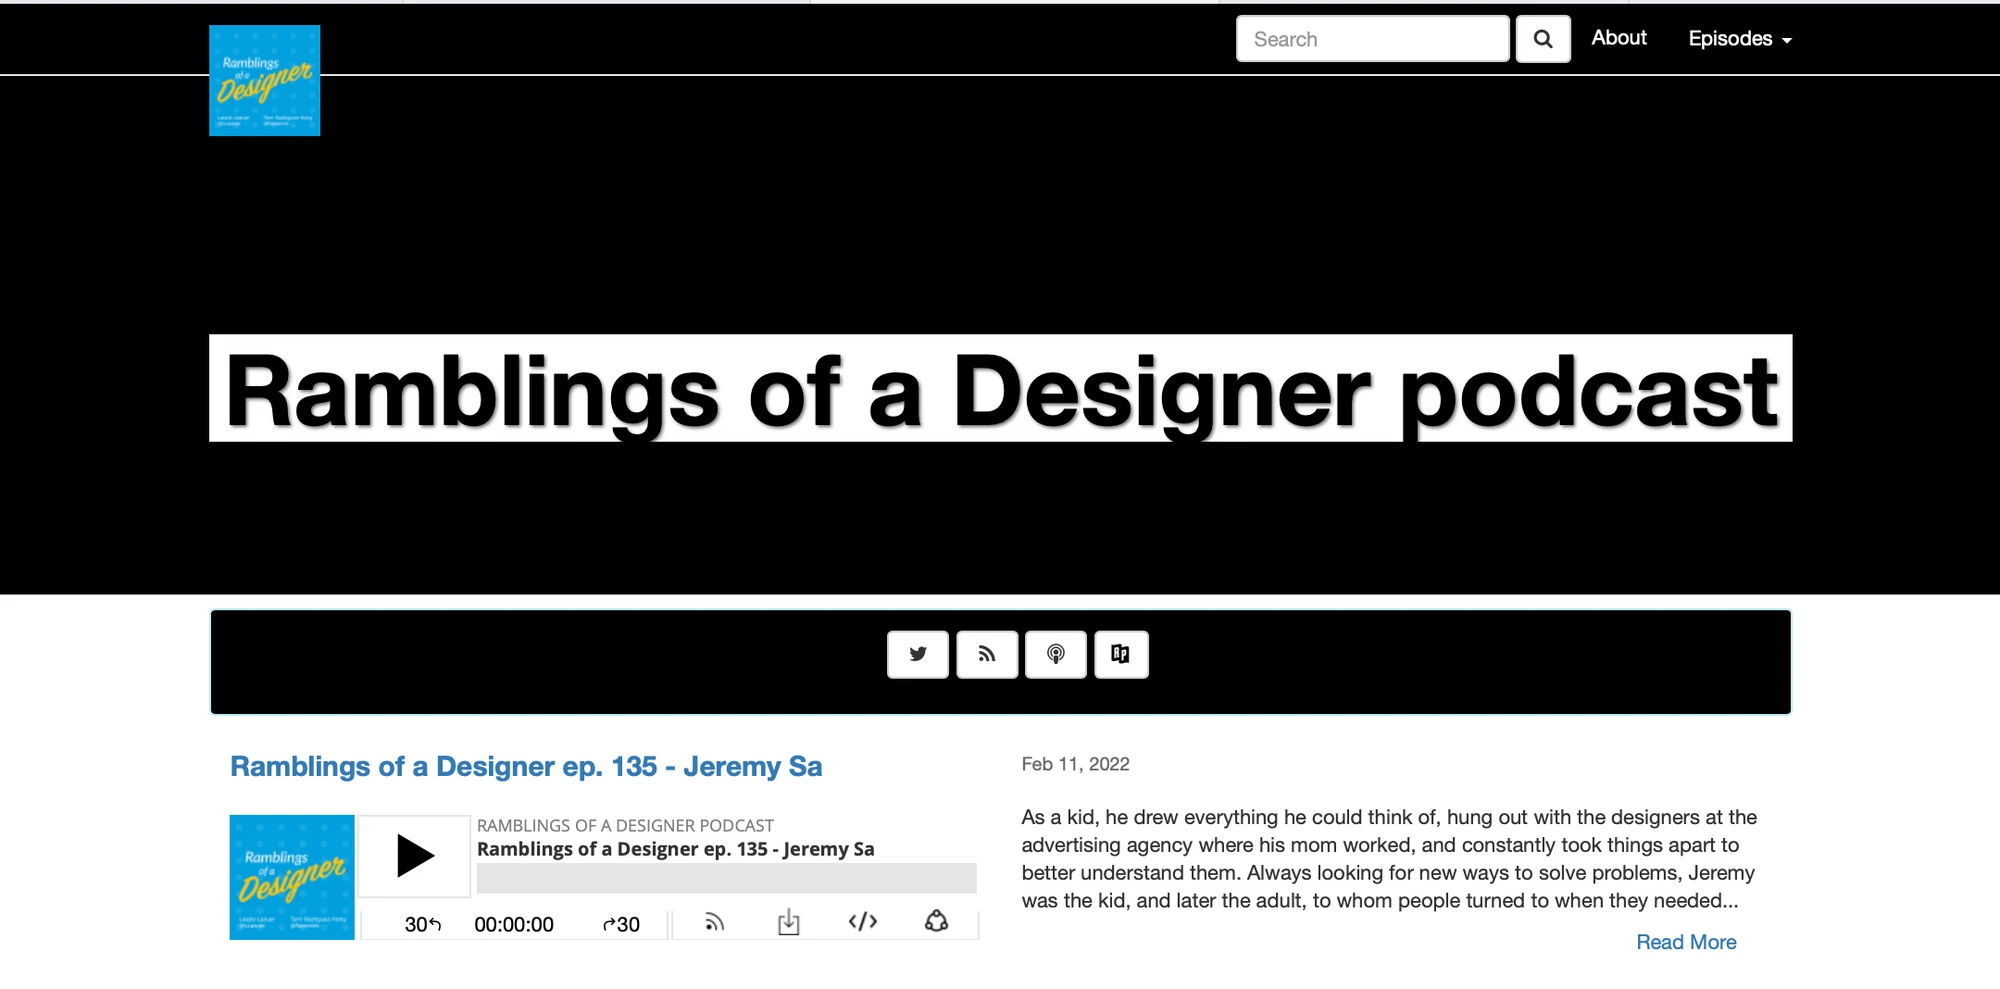Click the Apple Podcasts icon

coord(1055,654)
